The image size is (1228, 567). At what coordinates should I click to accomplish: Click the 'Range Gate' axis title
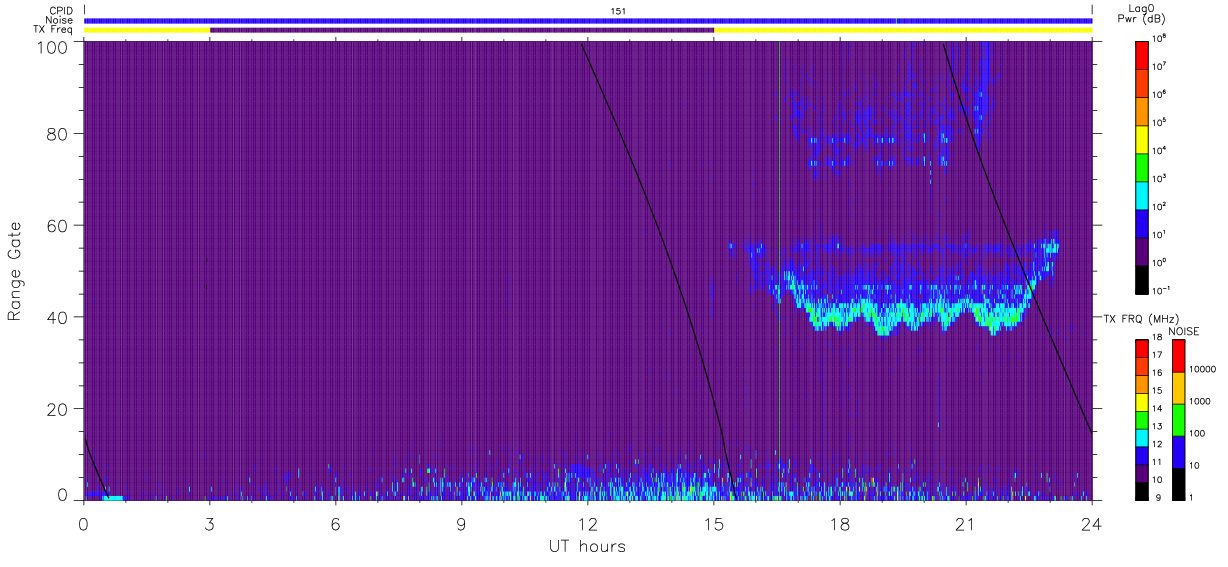[15, 271]
